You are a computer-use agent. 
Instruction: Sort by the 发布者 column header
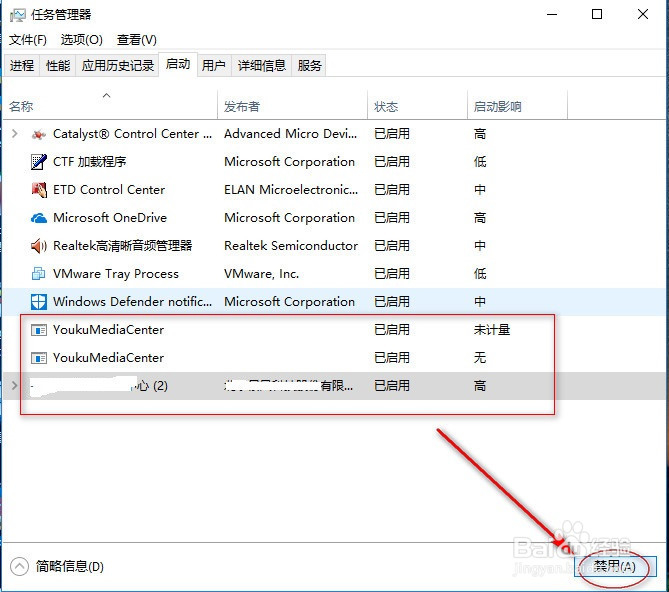click(x=292, y=106)
